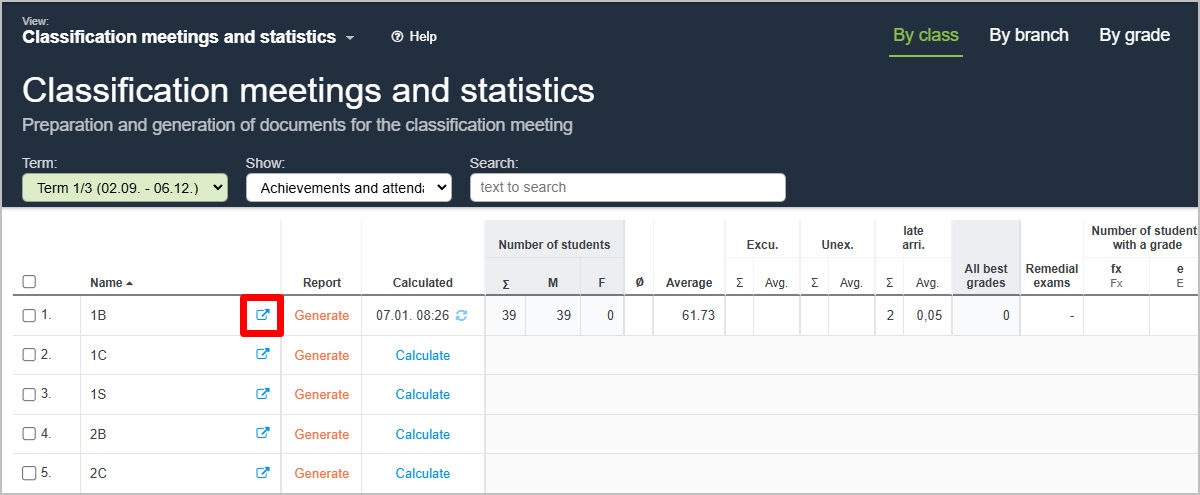Open class 1S external link icon

pos(263,394)
